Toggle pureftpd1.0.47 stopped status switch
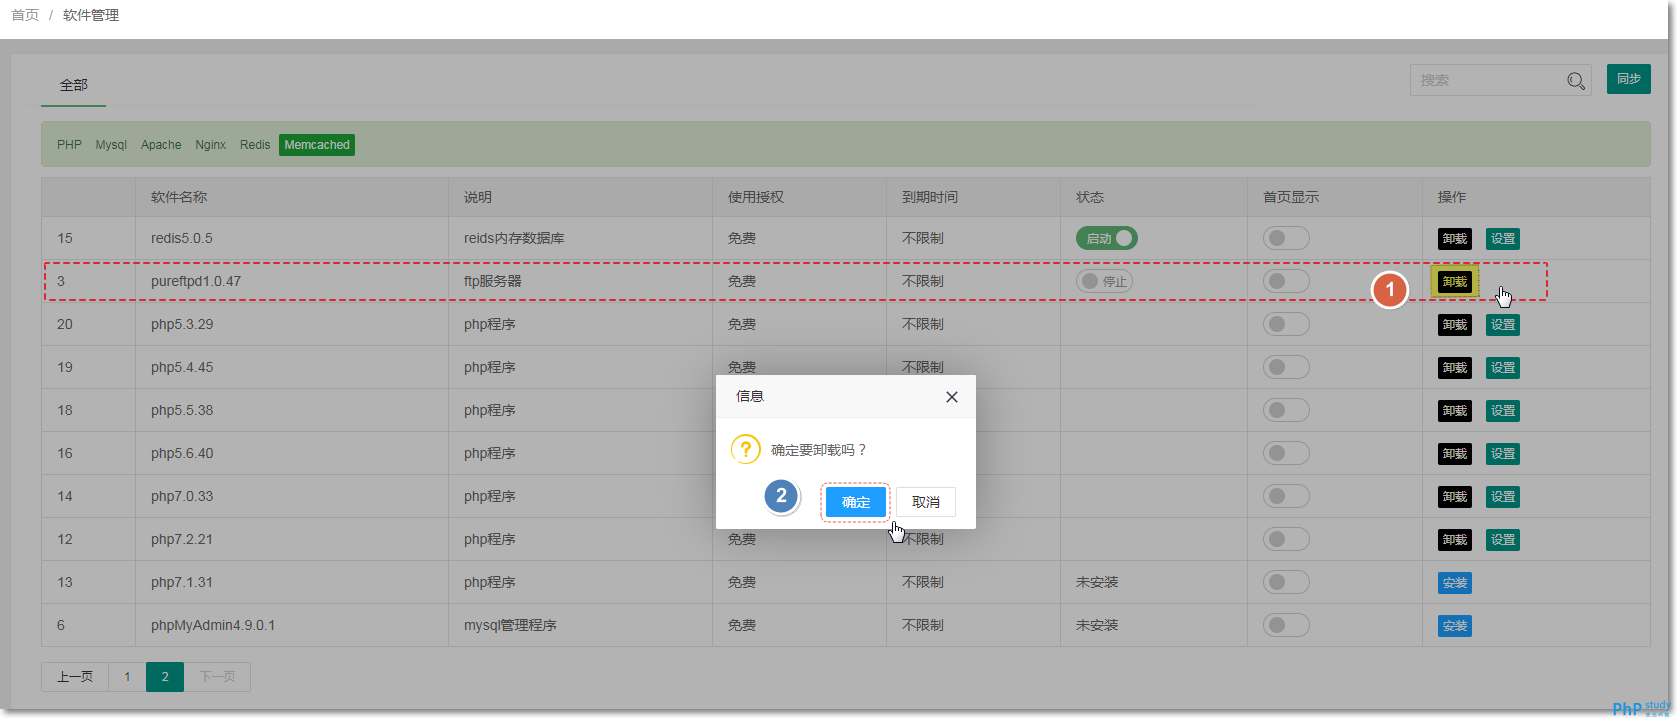This screenshot has width=1677, height=718. (x=1104, y=281)
